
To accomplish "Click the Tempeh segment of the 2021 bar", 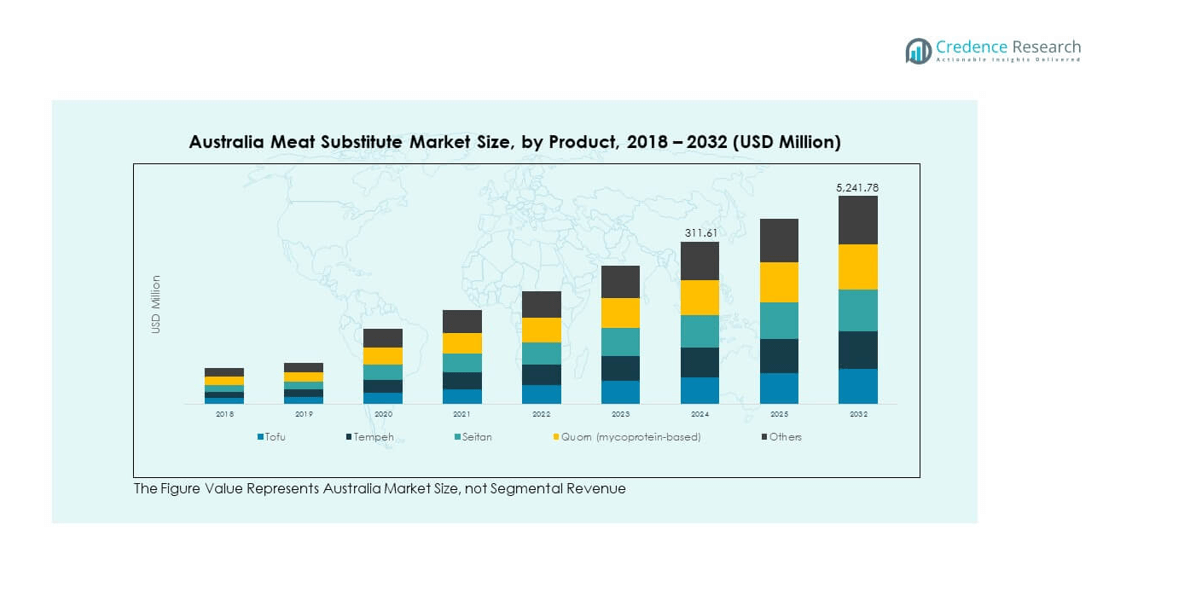I will [462, 380].
